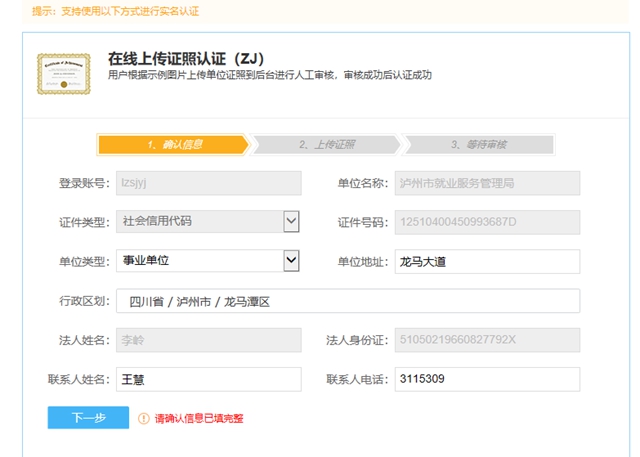The height and width of the screenshot is (457, 640).
Task: Open the 行政区划 region selector
Action: pyautogui.click(x=348, y=301)
